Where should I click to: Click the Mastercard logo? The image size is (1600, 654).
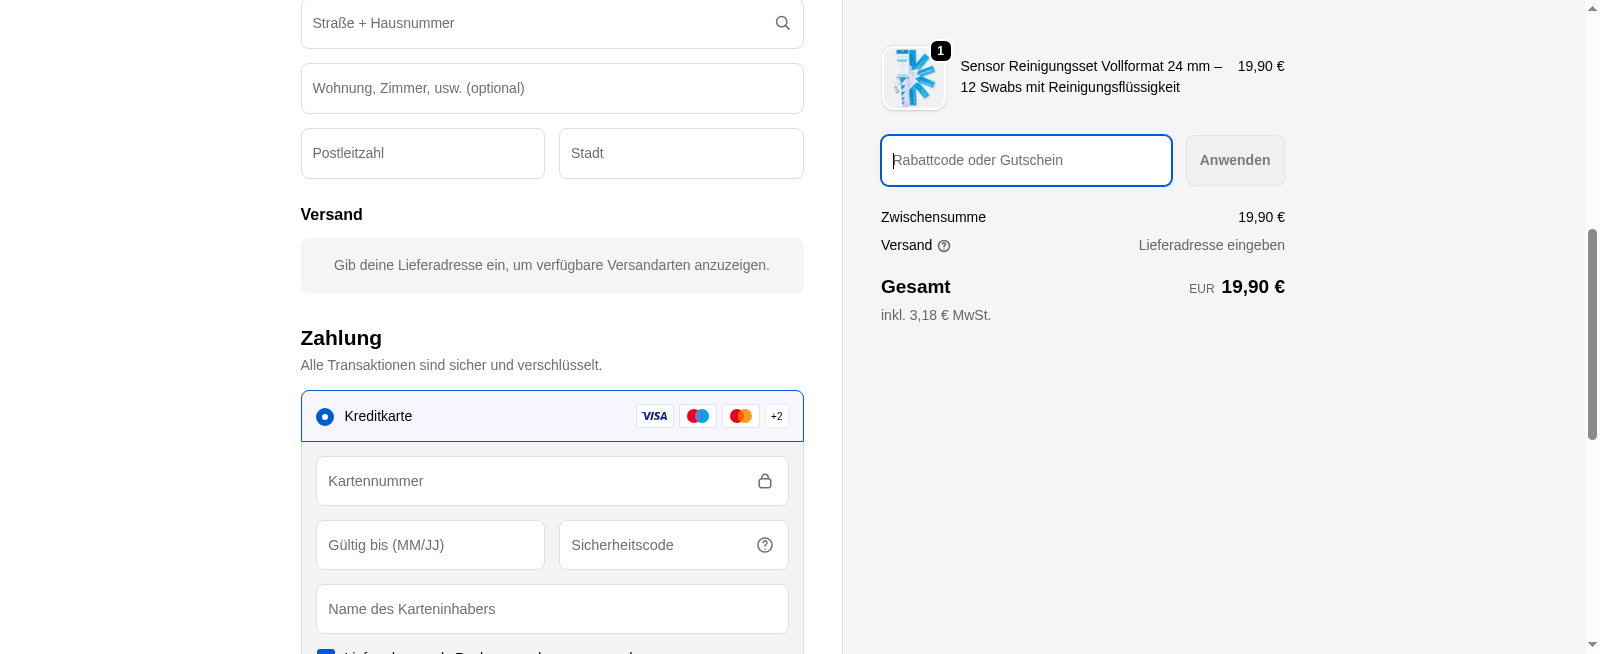coord(741,416)
